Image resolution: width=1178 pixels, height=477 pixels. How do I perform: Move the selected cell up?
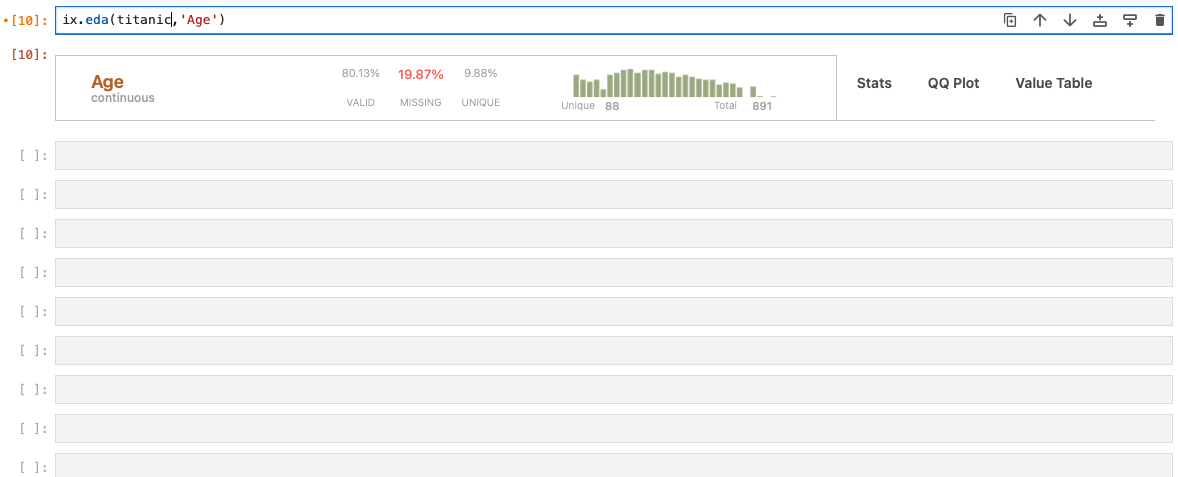click(x=1040, y=20)
